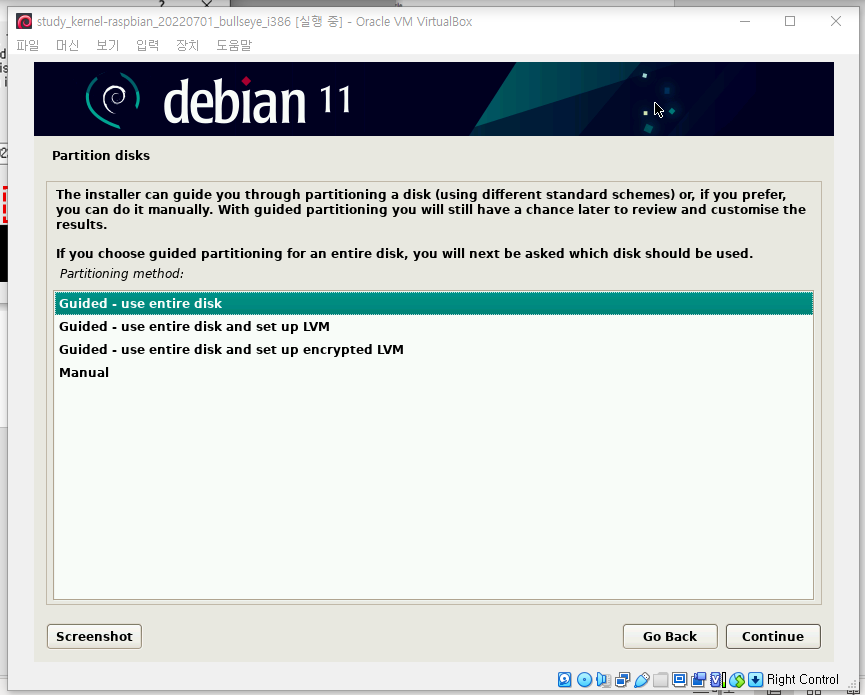The image size is (865, 695).
Task: Click the virtualization features status icon
Action: [717, 679]
